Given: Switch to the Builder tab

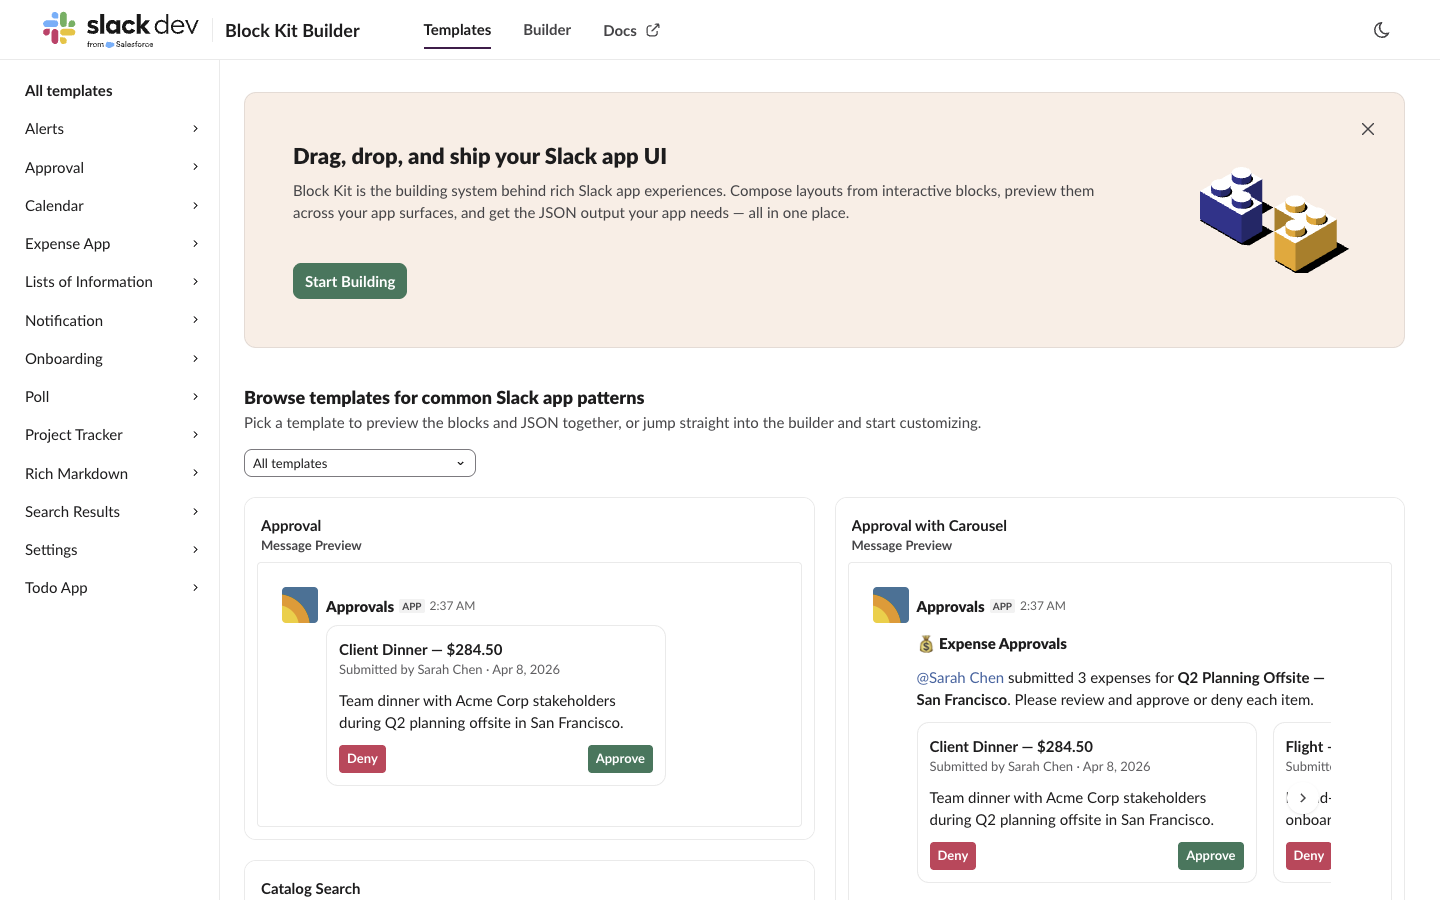Looking at the screenshot, I should tap(547, 30).
